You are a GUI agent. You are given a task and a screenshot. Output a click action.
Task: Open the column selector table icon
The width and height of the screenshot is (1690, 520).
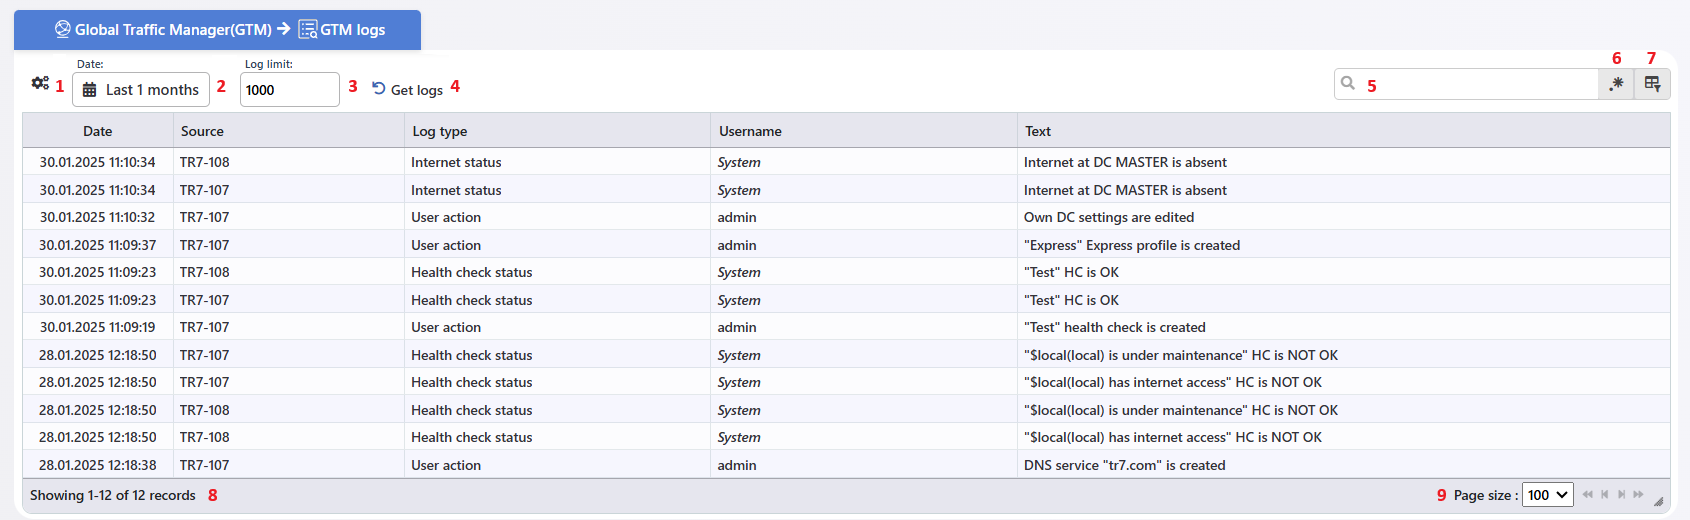pos(1652,84)
